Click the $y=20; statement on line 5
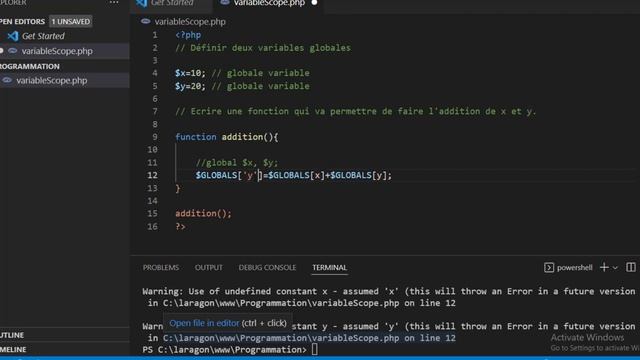The width and height of the screenshot is (640, 360). click(x=190, y=86)
